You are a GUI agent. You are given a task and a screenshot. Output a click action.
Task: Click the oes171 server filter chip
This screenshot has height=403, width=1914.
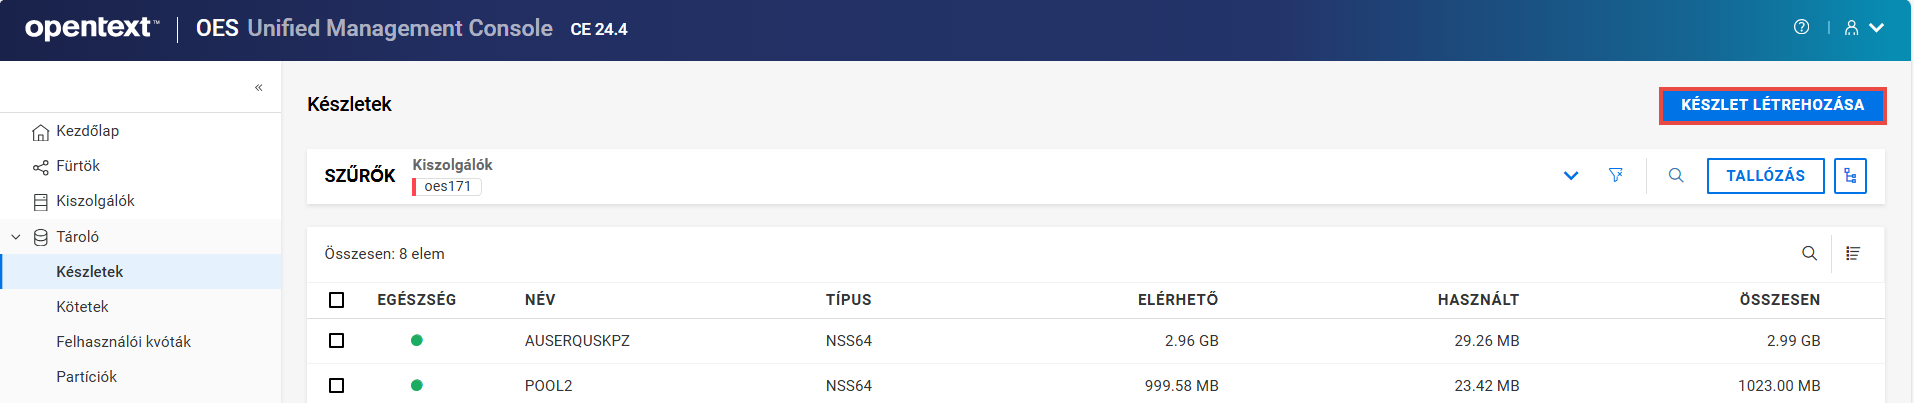click(x=447, y=187)
